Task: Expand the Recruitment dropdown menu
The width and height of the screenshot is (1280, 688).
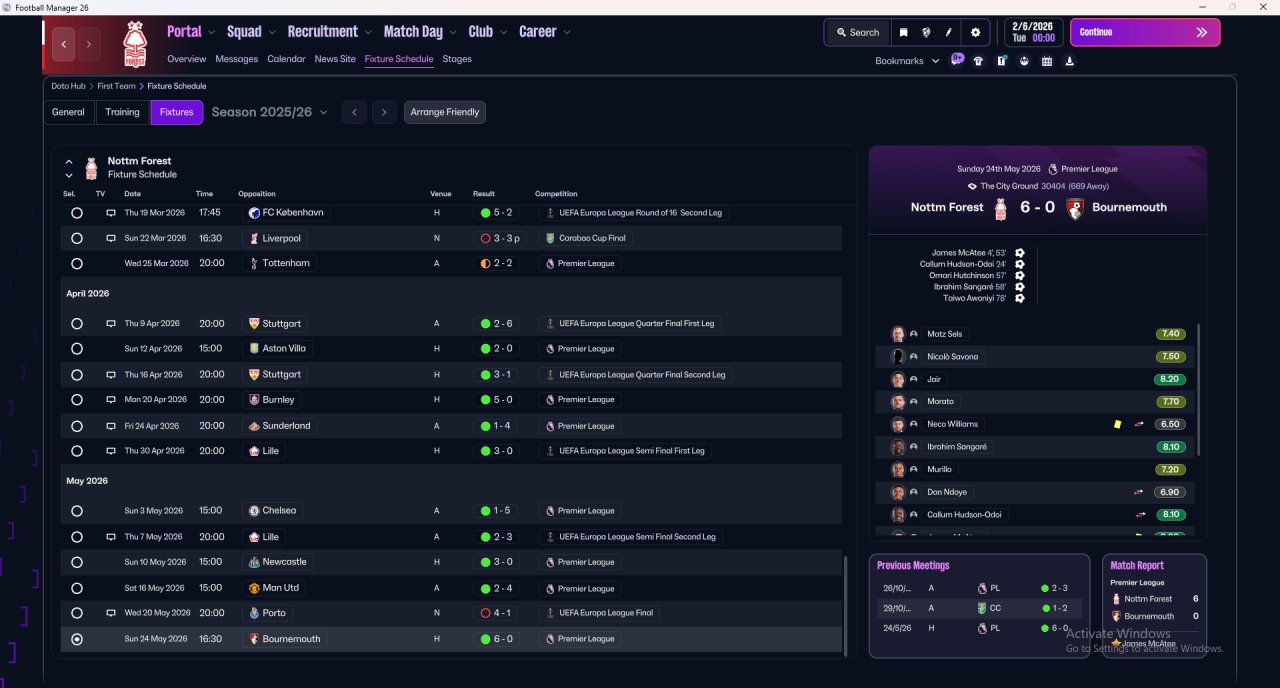Action: point(329,32)
